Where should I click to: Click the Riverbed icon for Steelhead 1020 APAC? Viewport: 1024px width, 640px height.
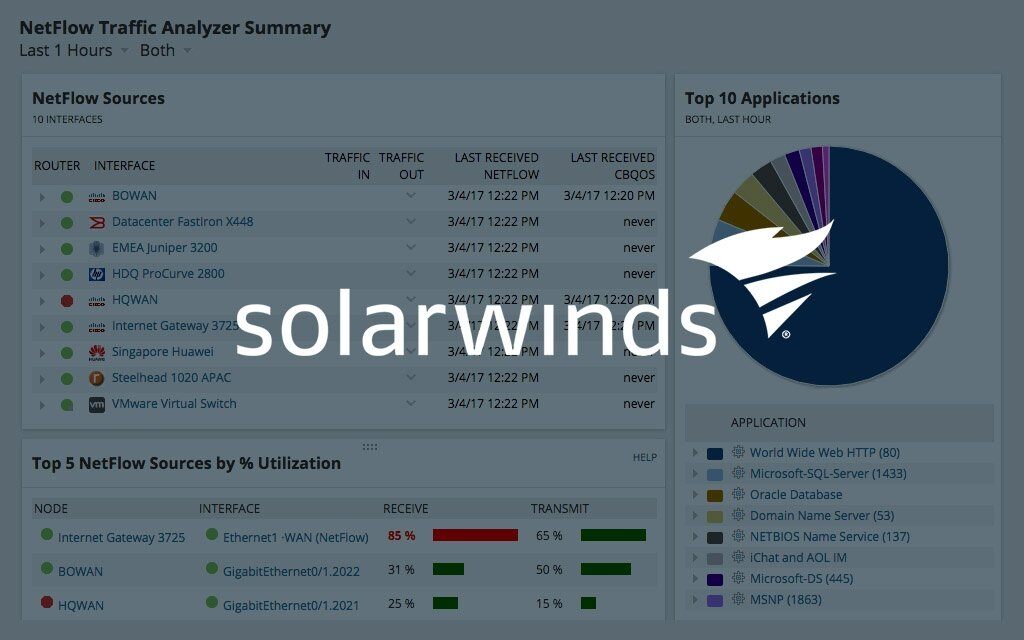97,378
